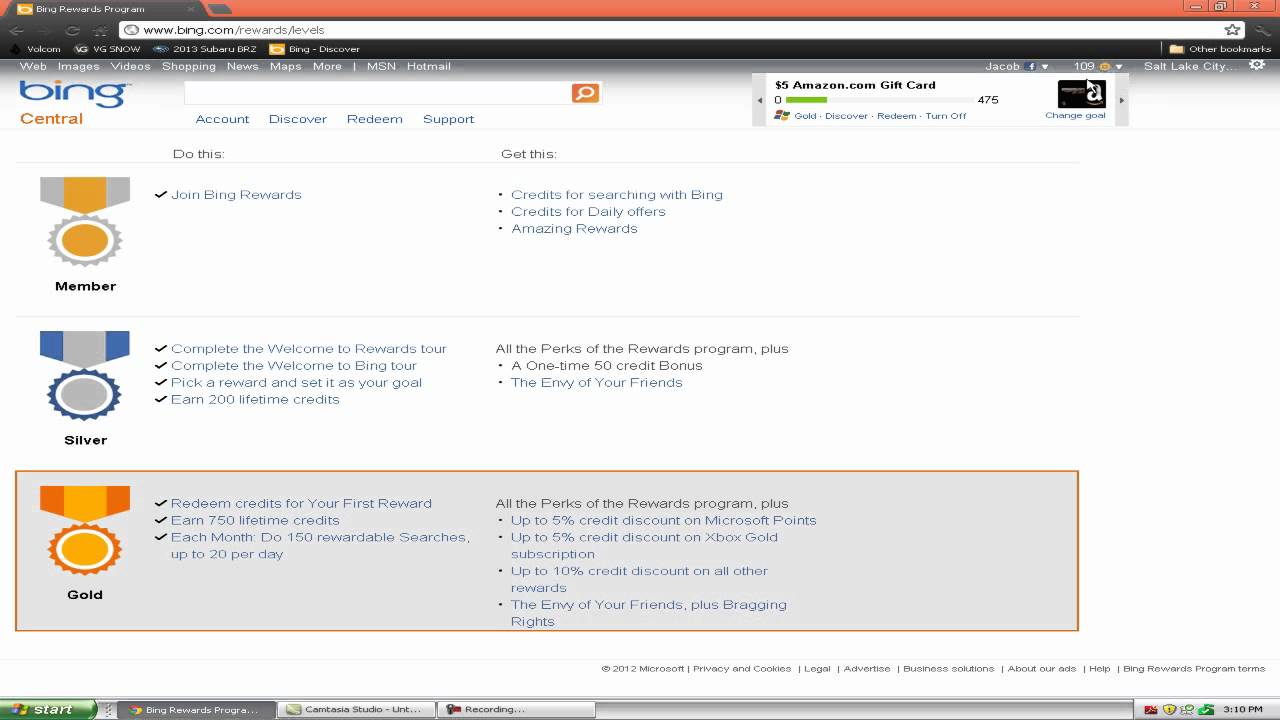This screenshot has width=1280, height=720.
Task: Click the Join Bing Rewards link
Action: click(x=236, y=195)
